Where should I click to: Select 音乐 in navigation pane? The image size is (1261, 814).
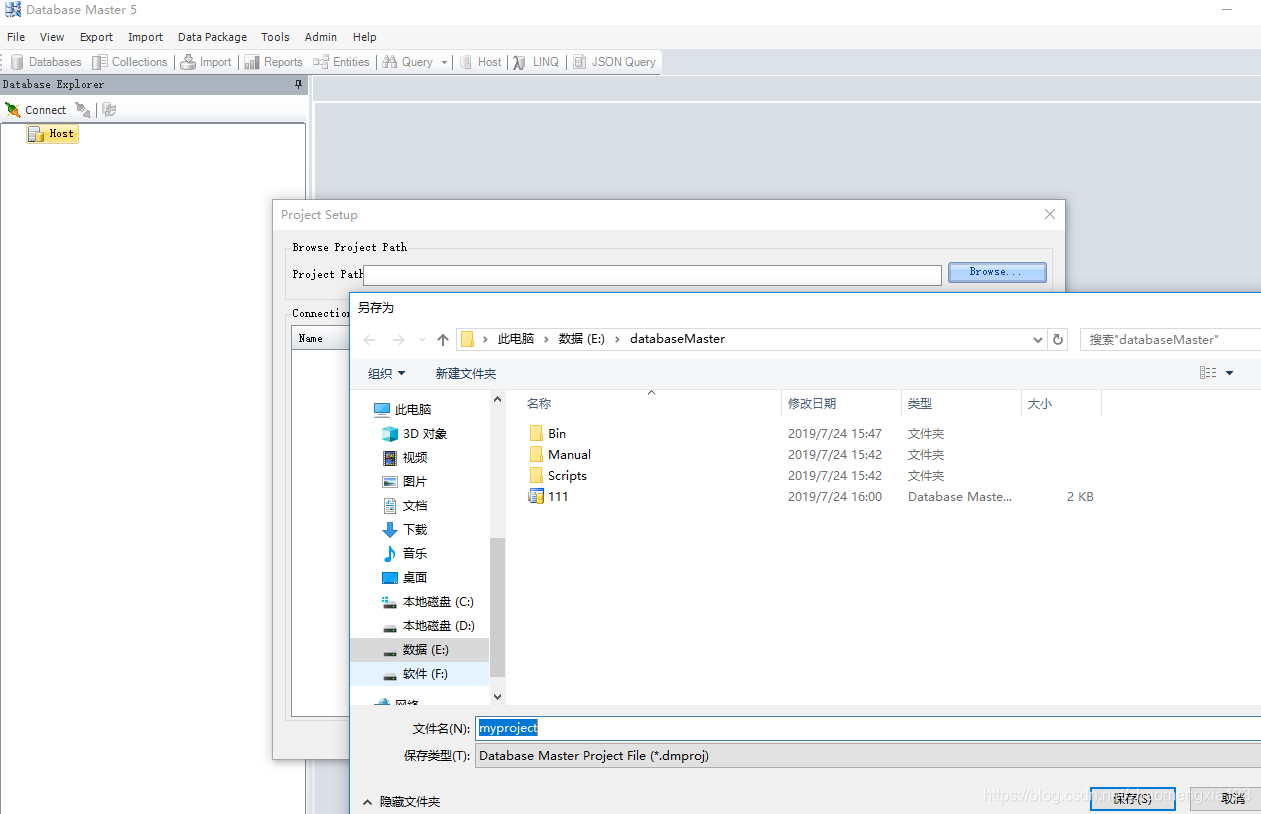(x=405, y=554)
